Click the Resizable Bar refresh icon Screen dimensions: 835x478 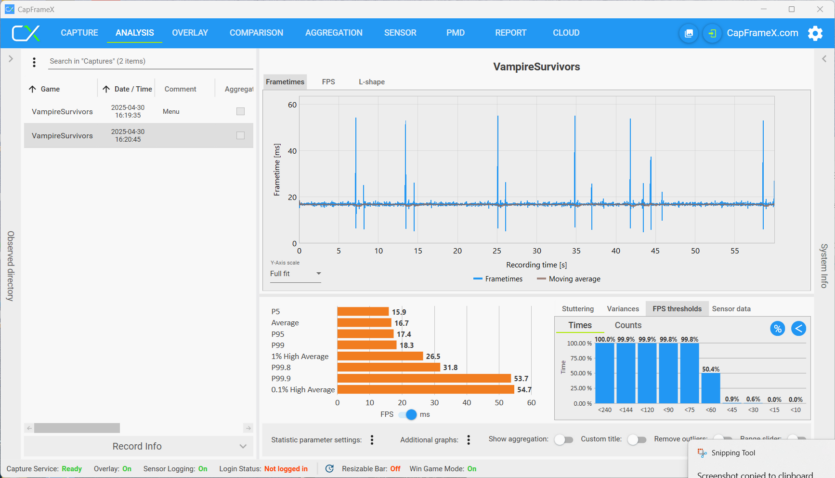coord(329,468)
